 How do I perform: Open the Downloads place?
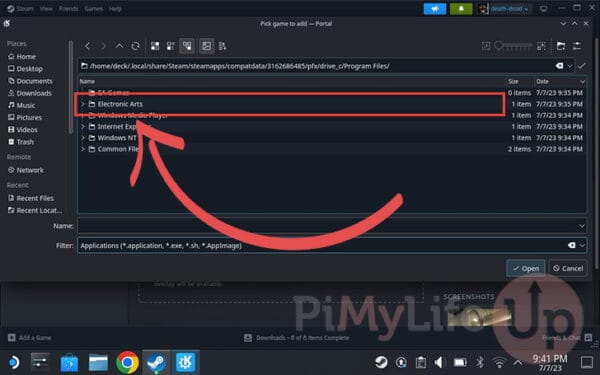click(30, 93)
